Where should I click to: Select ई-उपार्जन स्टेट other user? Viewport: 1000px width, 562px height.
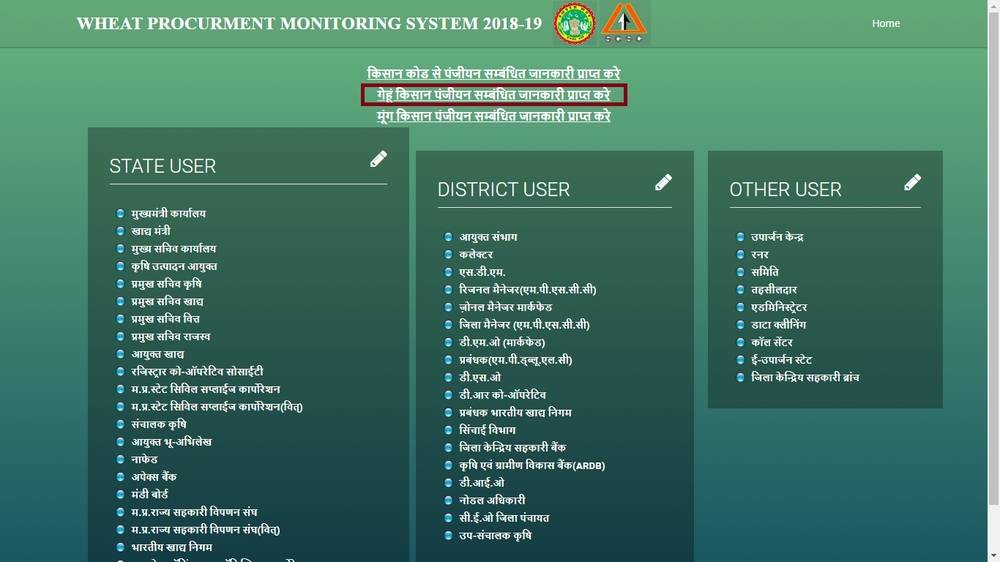click(781, 360)
